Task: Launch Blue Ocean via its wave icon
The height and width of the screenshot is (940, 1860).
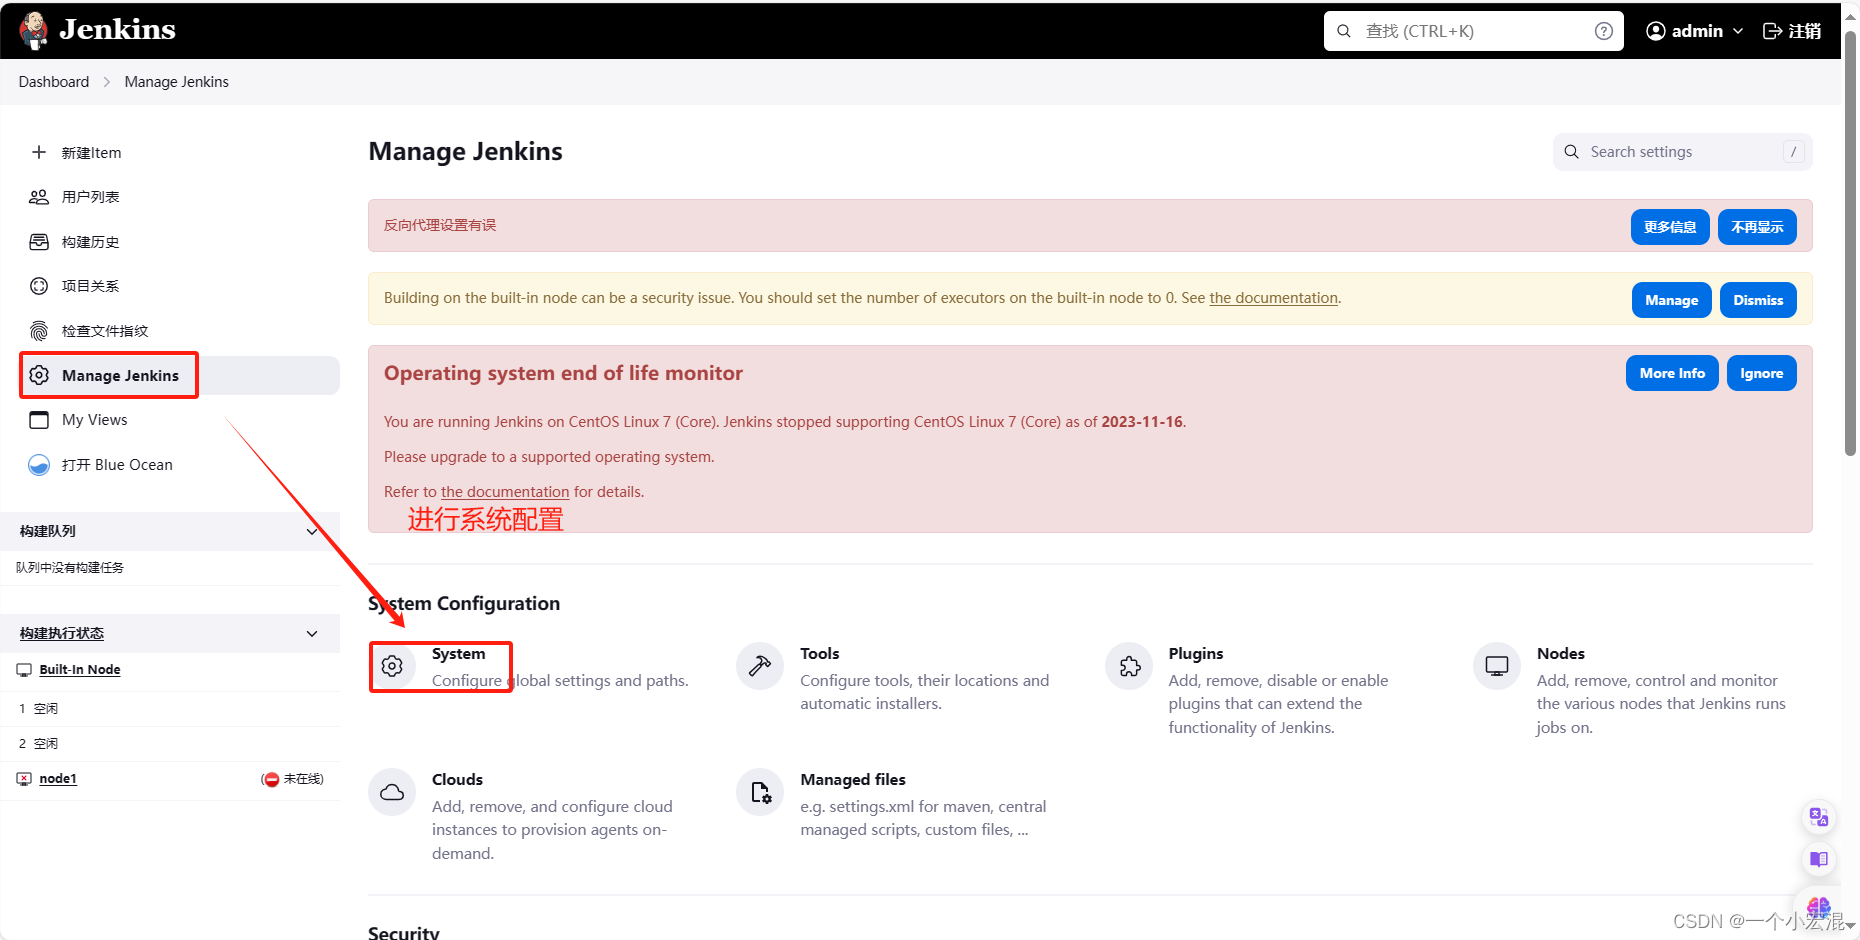Action: tap(39, 464)
